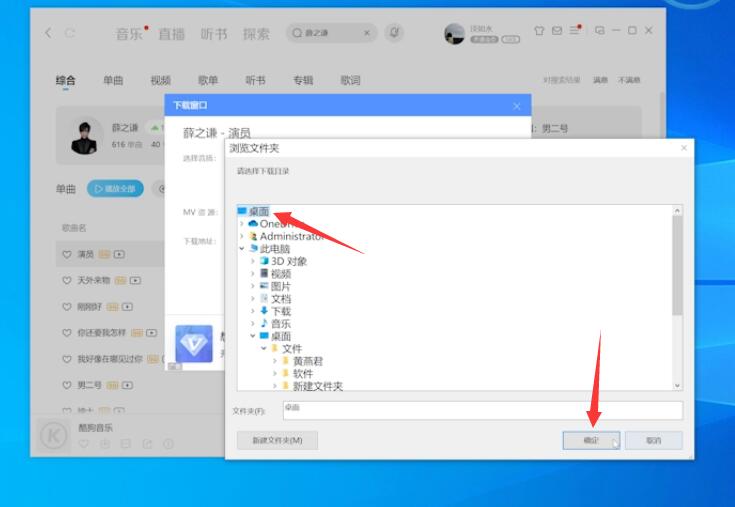Switch to the 专辑 results tab

point(303,81)
